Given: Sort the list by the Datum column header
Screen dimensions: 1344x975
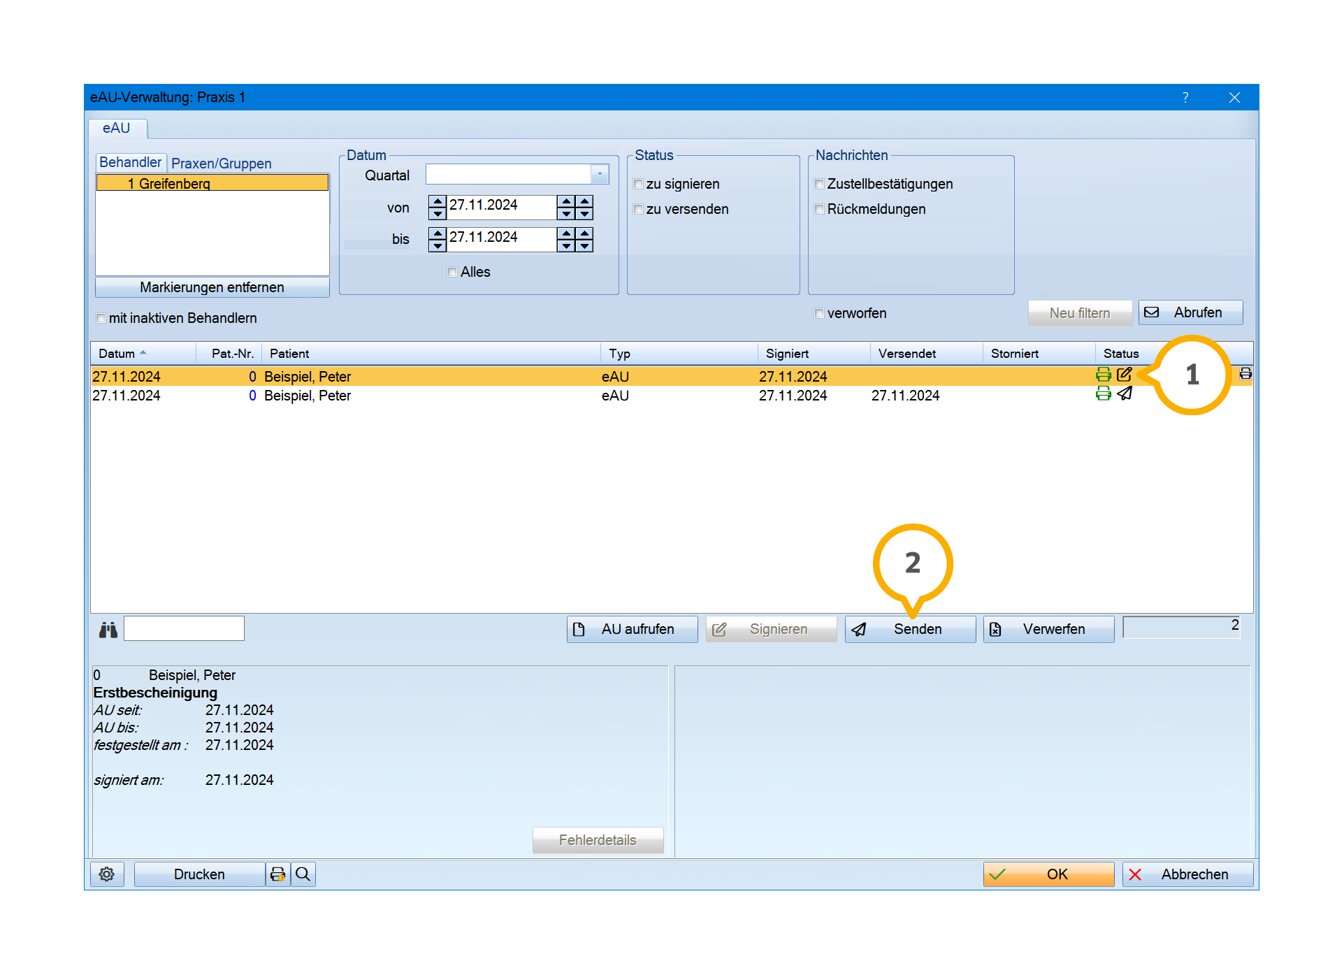Looking at the screenshot, I should click(x=117, y=353).
